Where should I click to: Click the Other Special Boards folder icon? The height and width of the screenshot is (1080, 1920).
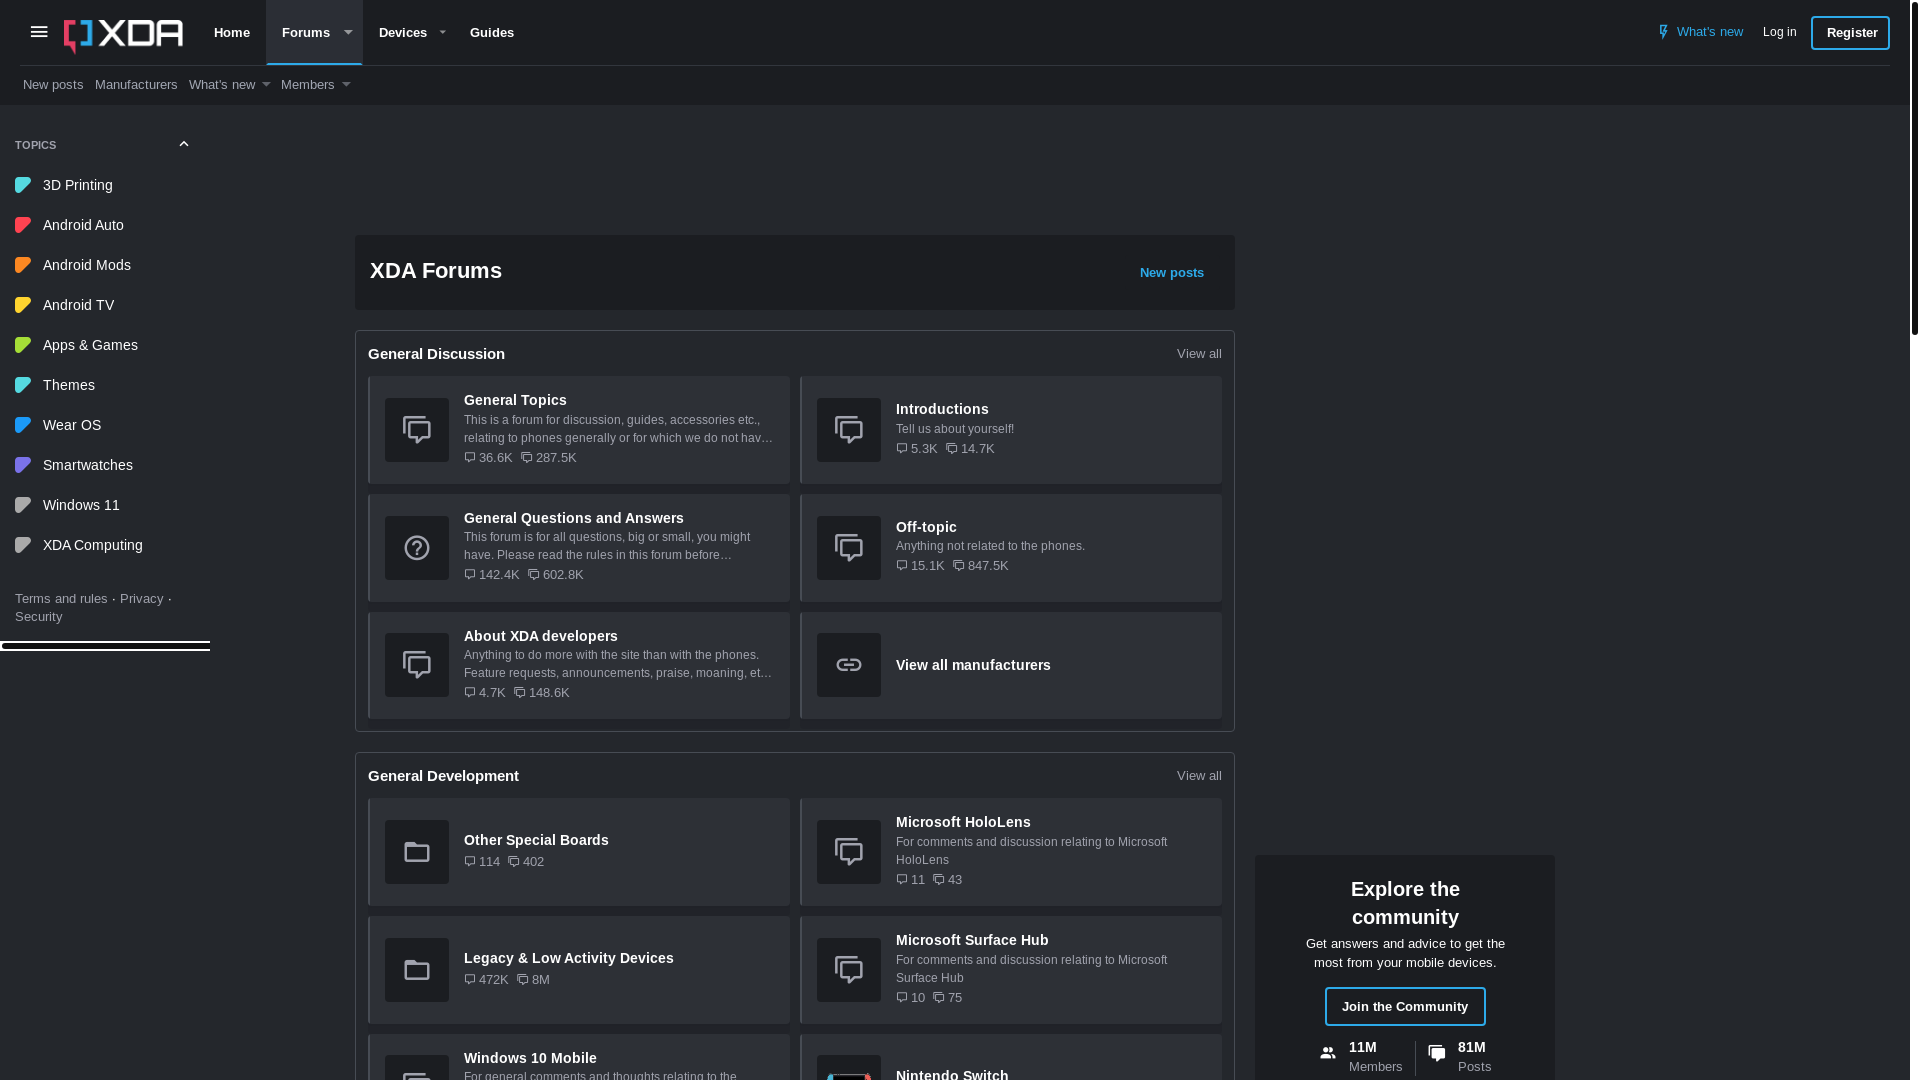click(417, 852)
